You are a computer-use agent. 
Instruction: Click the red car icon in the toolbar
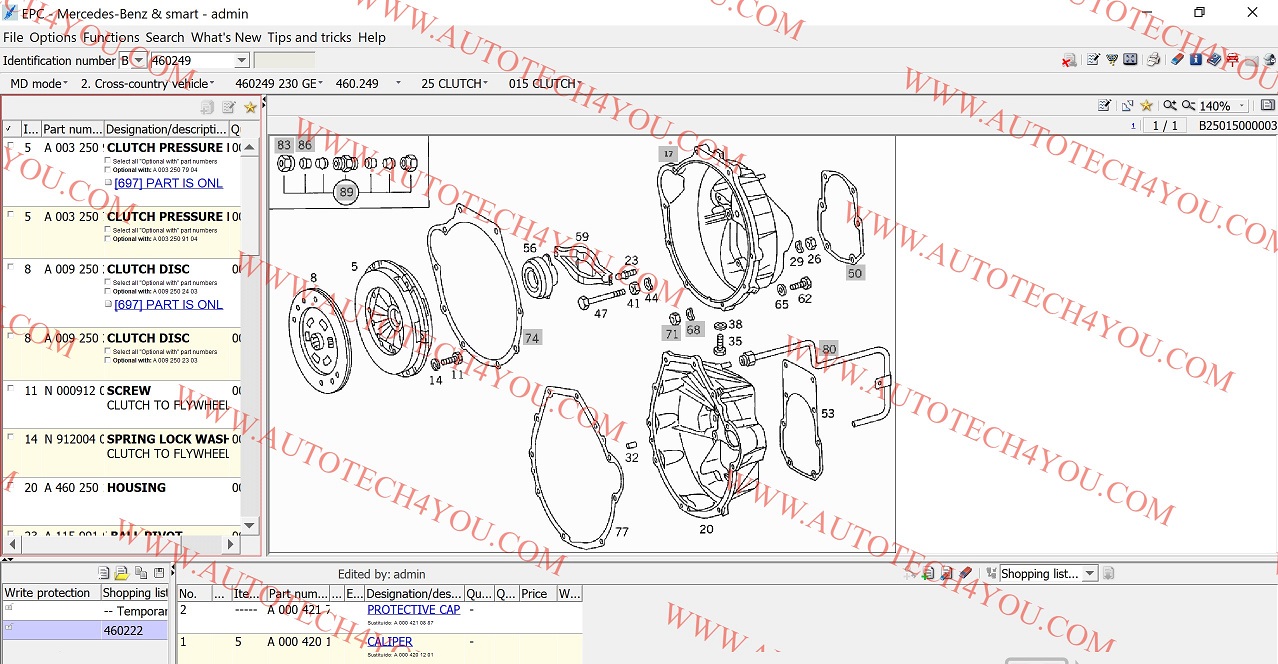tap(1232, 60)
